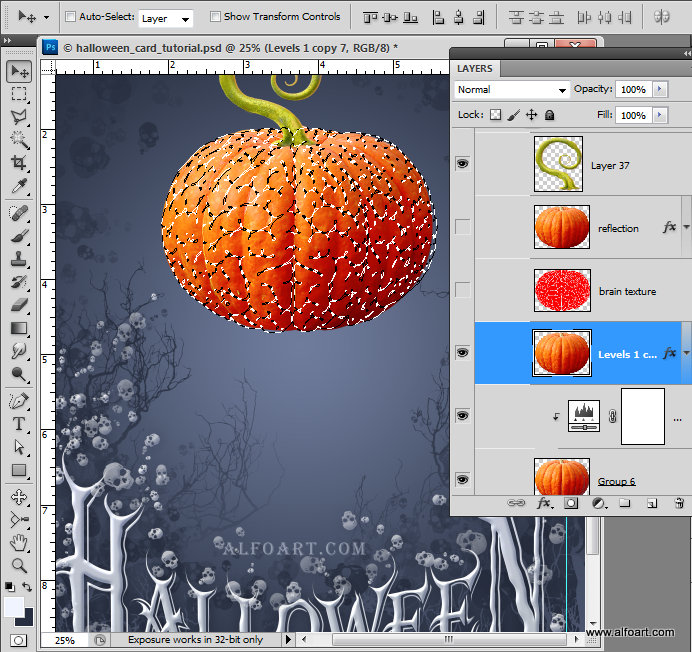Select the Rectangular Marquee tool
The width and height of the screenshot is (692, 652).
pyautogui.click(x=19, y=93)
